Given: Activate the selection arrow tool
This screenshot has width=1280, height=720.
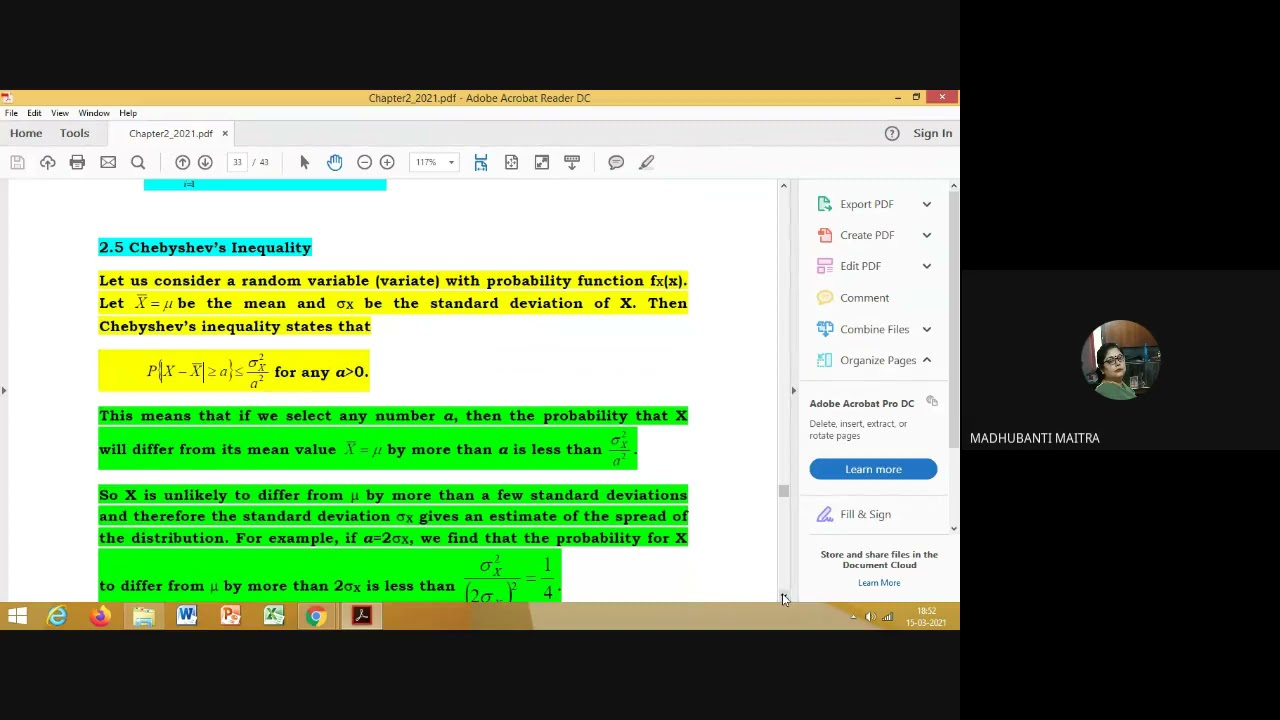Looking at the screenshot, I should 304,162.
